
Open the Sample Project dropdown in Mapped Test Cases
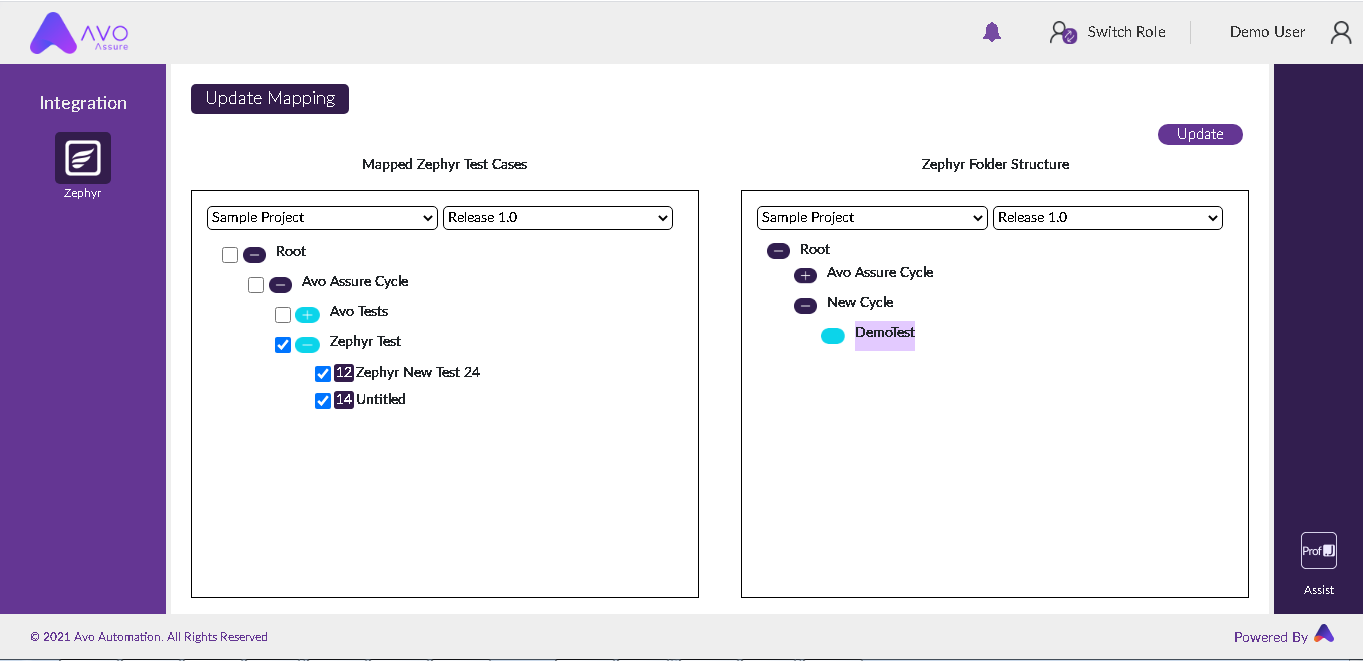[x=322, y=218]
